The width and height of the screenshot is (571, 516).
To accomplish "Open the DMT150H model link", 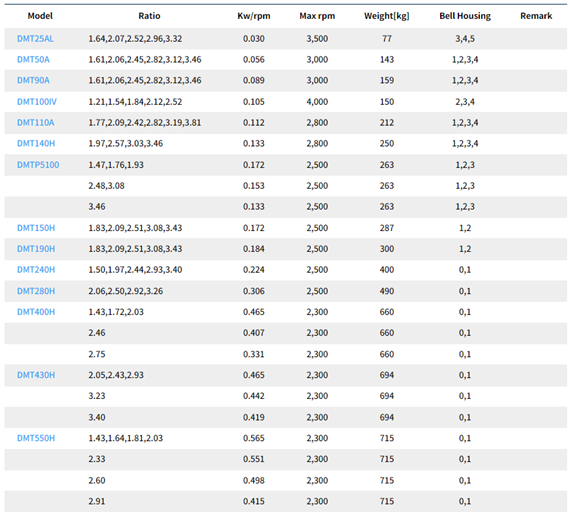I will click(36, 228).
